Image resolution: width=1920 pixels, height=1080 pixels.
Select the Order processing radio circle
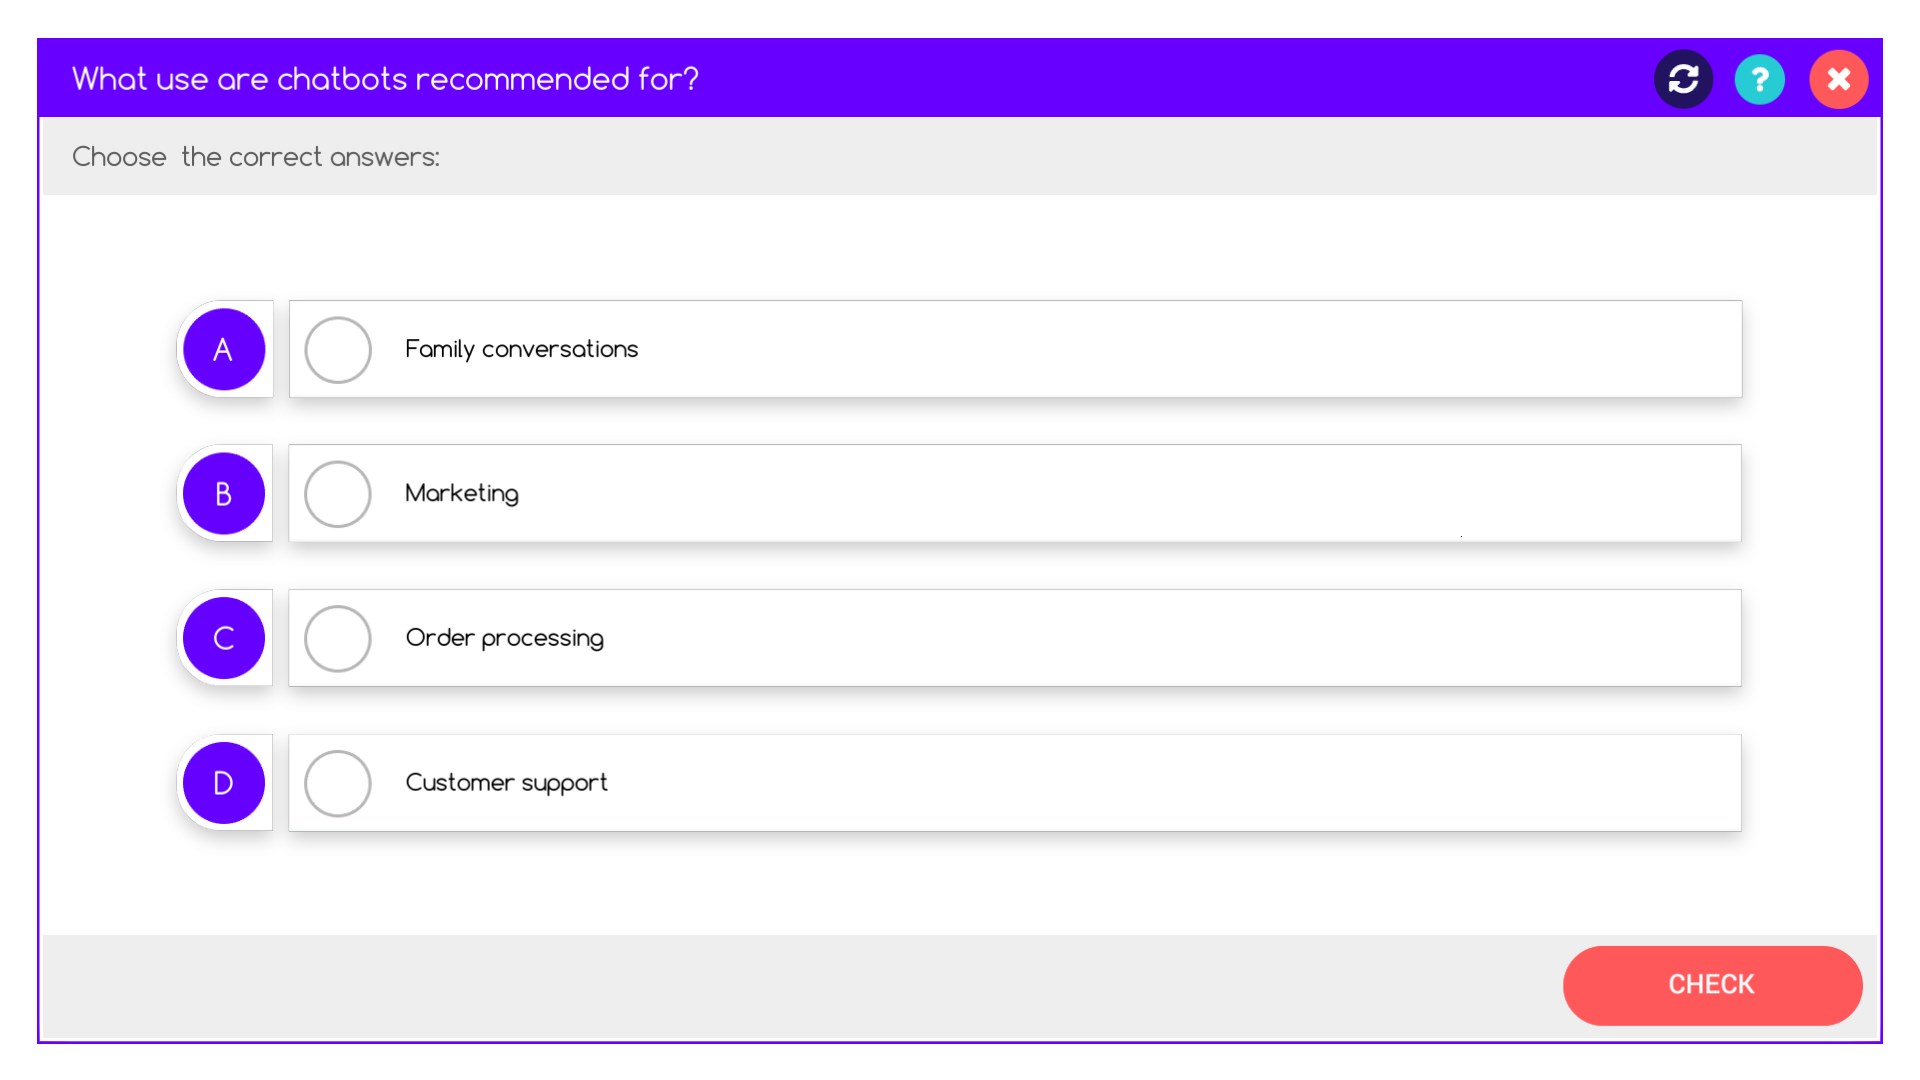[338, 638]
